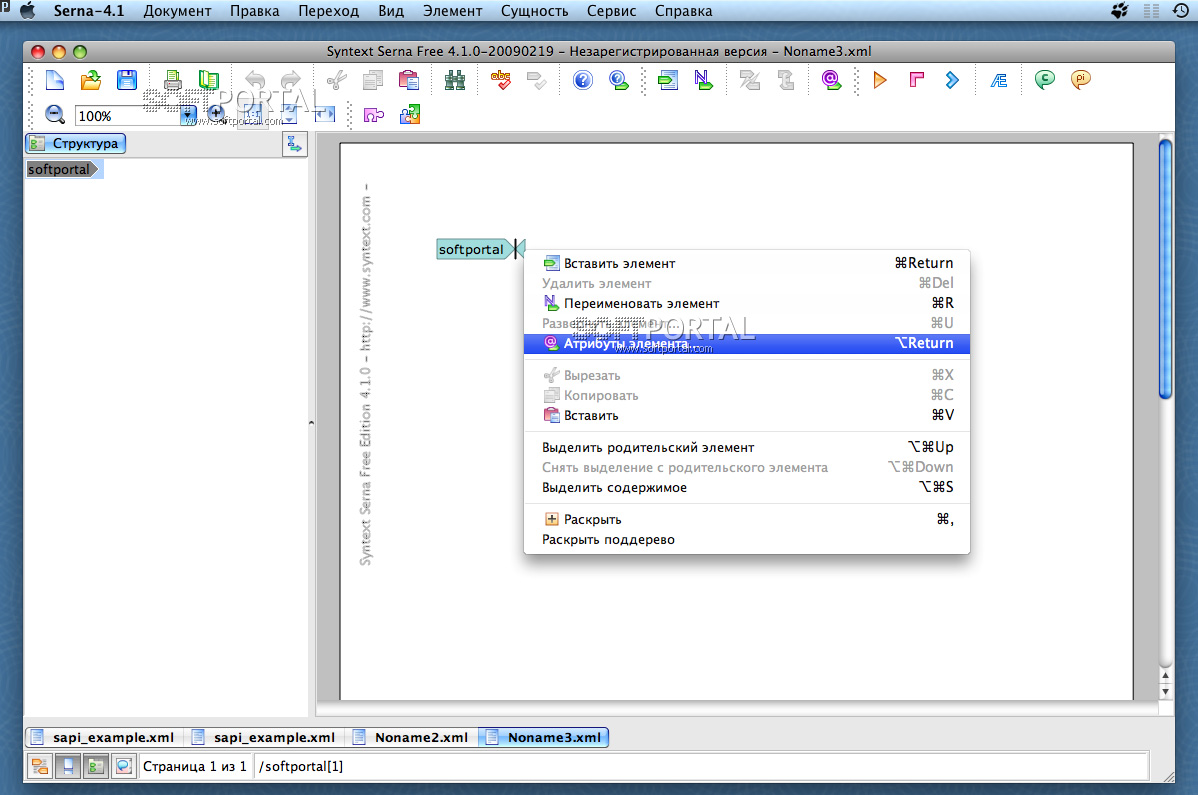Select Выделить родительский элемент menu entry

[x=746, y=448]
